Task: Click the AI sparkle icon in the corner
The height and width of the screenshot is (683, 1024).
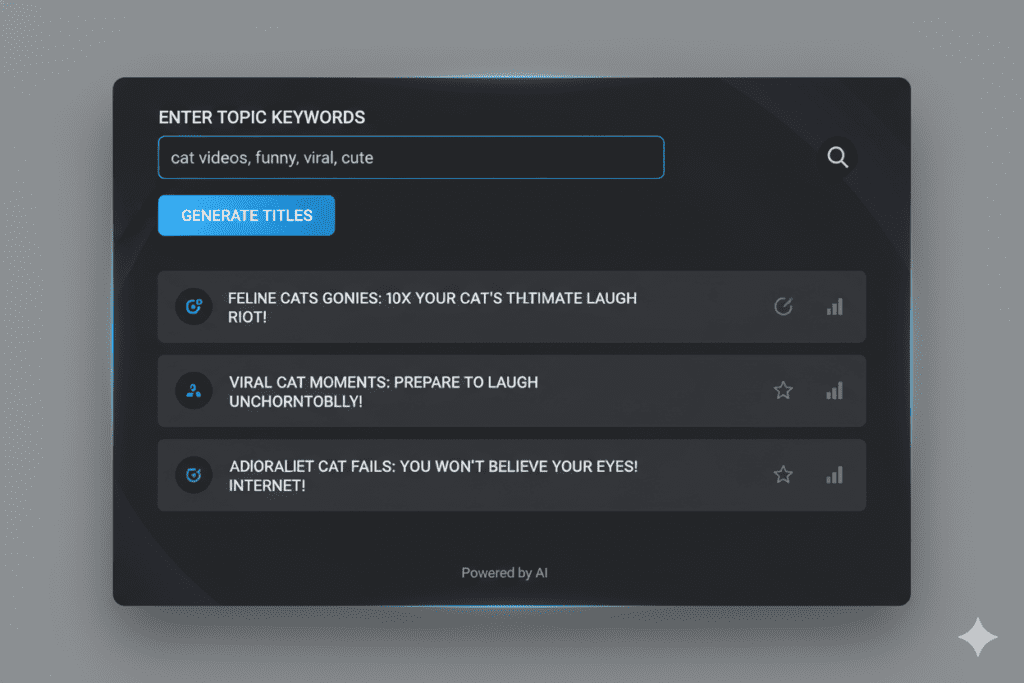Action: (978, 637)
